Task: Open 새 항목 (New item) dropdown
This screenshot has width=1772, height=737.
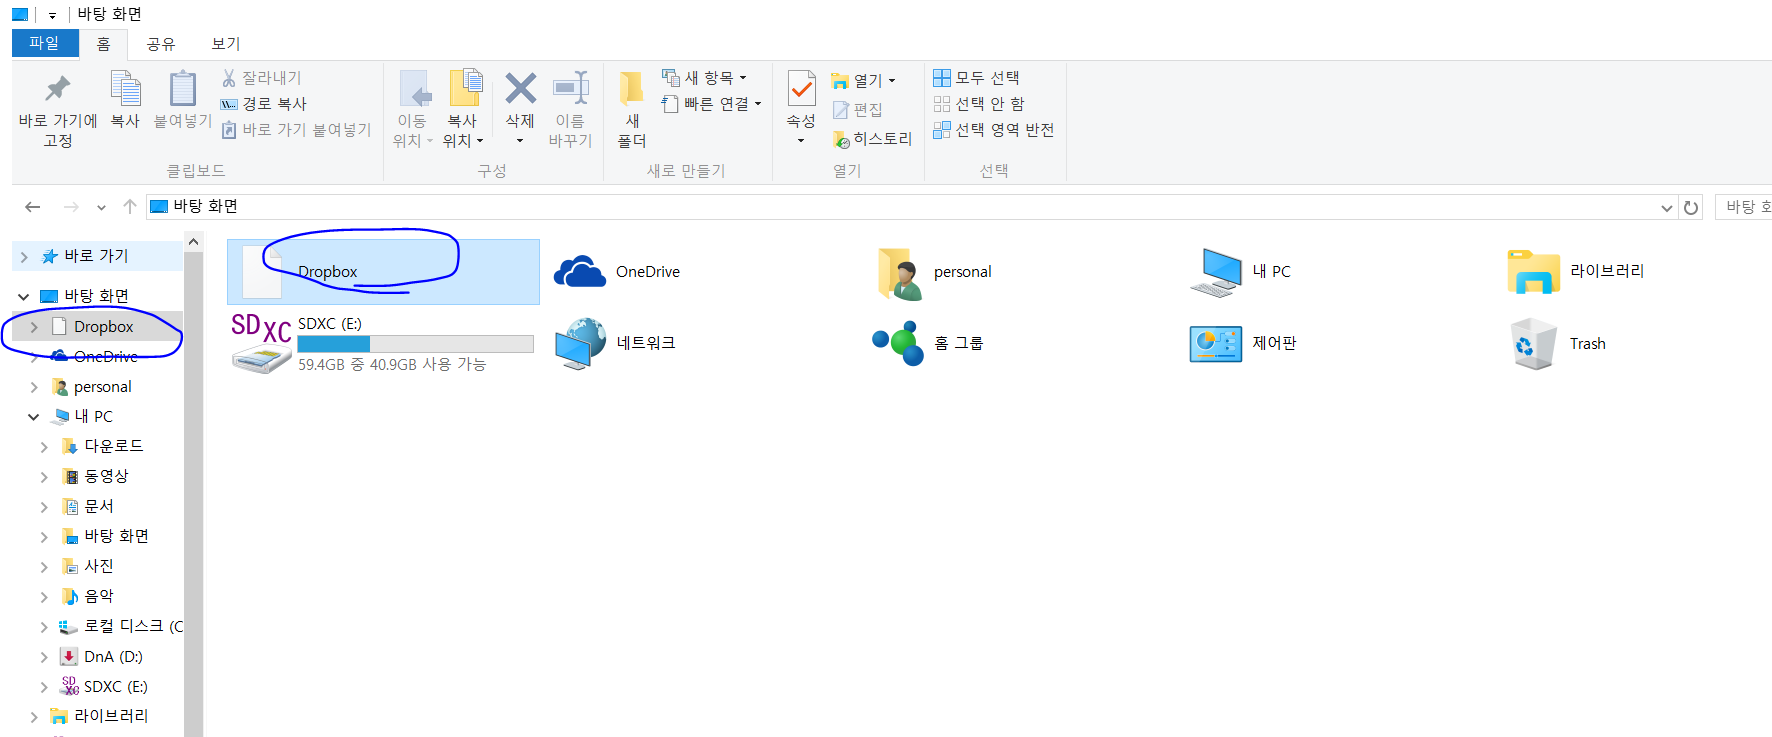Action: [x=704, y=78]
